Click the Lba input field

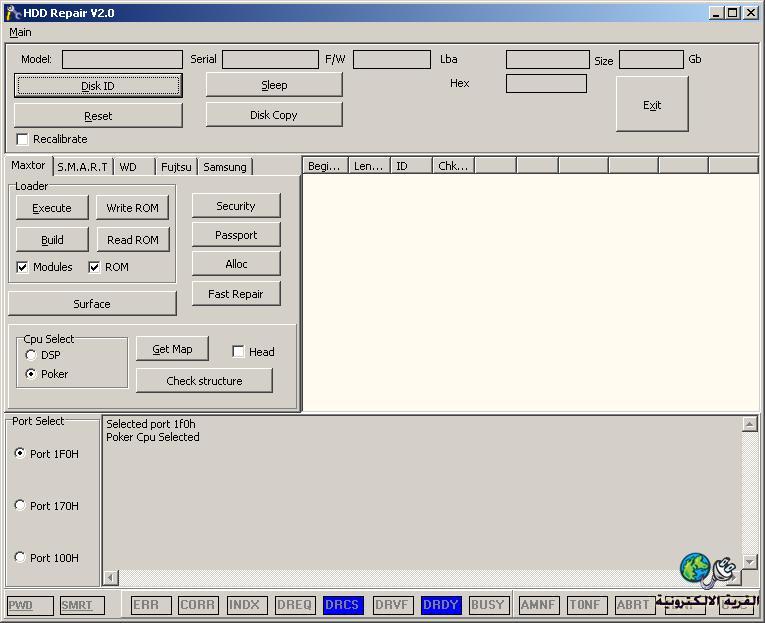pos(547,60)
